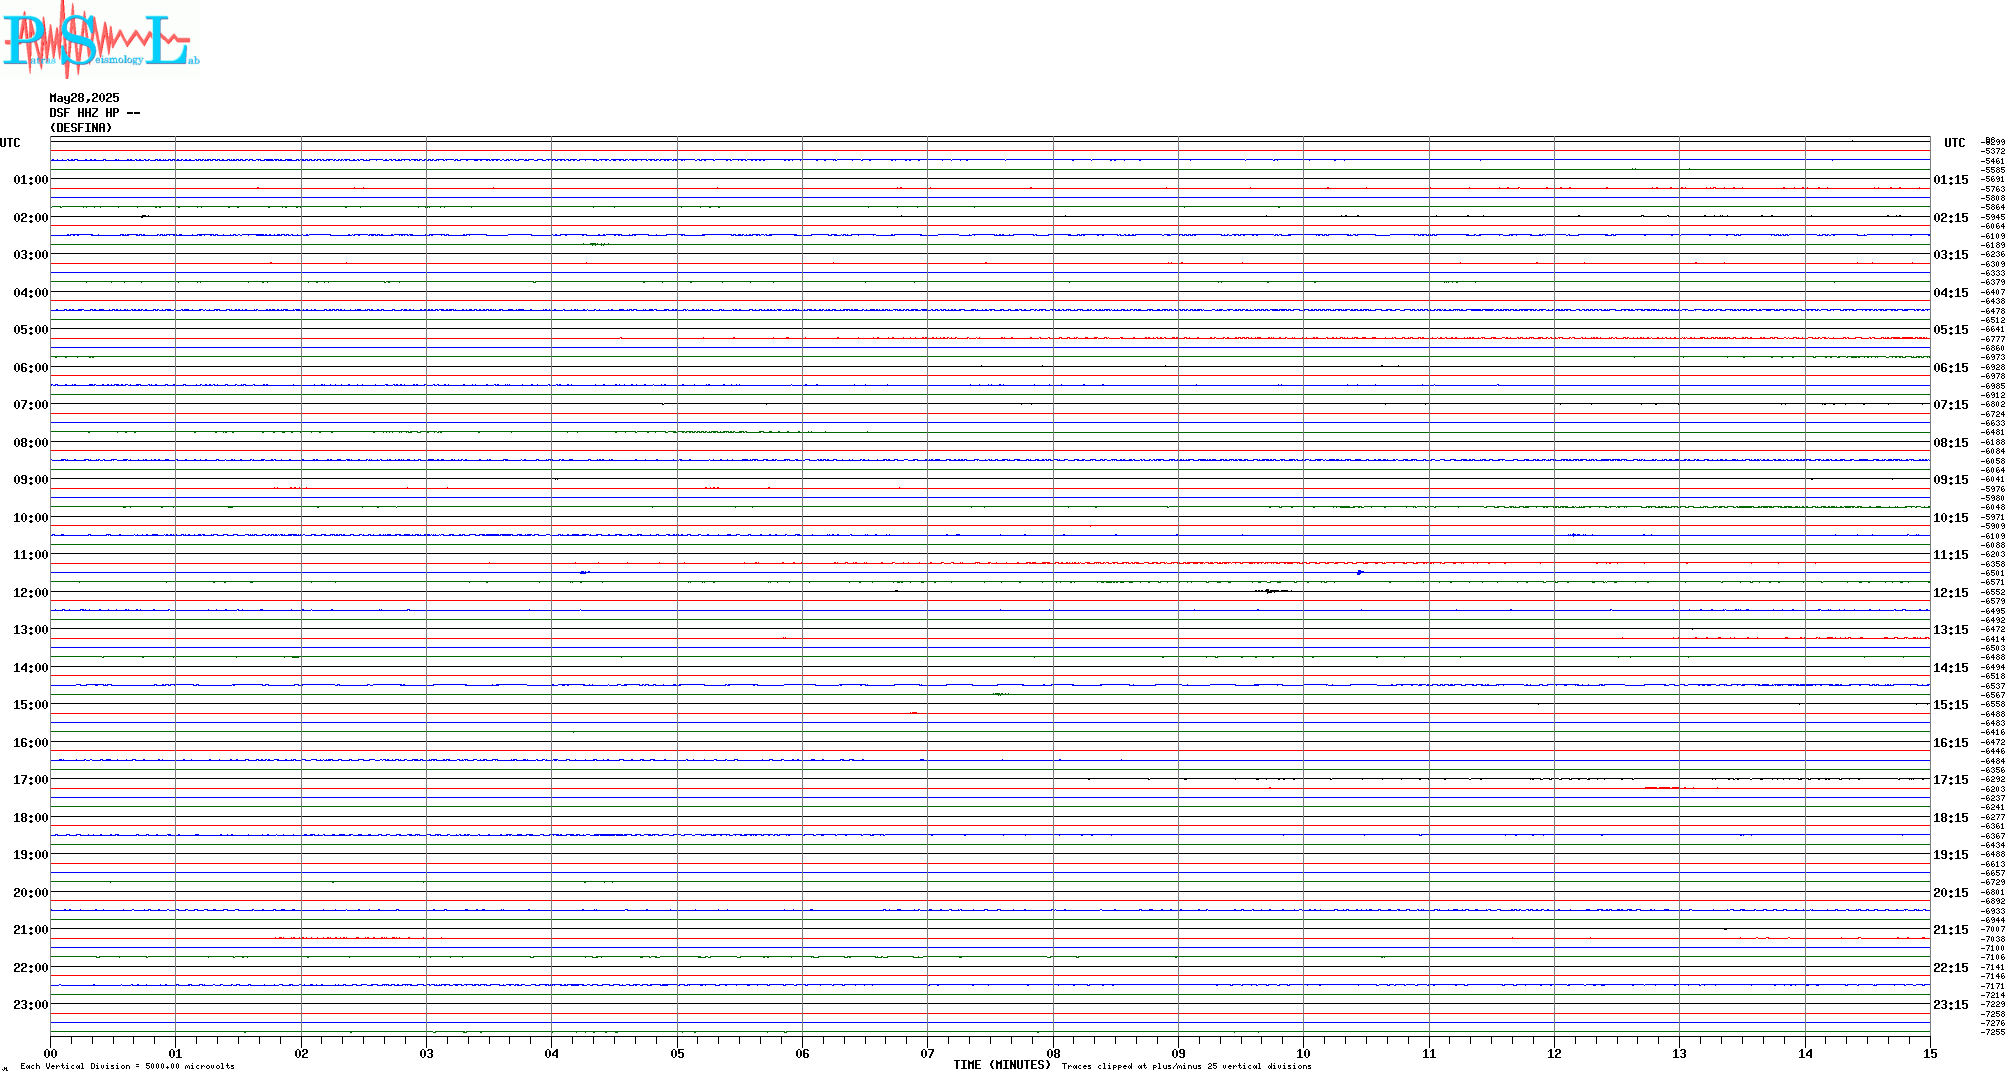Screen dimensions: 2010x1080
Task: Click the '22:00' hour label
Action: click(31, 968)
